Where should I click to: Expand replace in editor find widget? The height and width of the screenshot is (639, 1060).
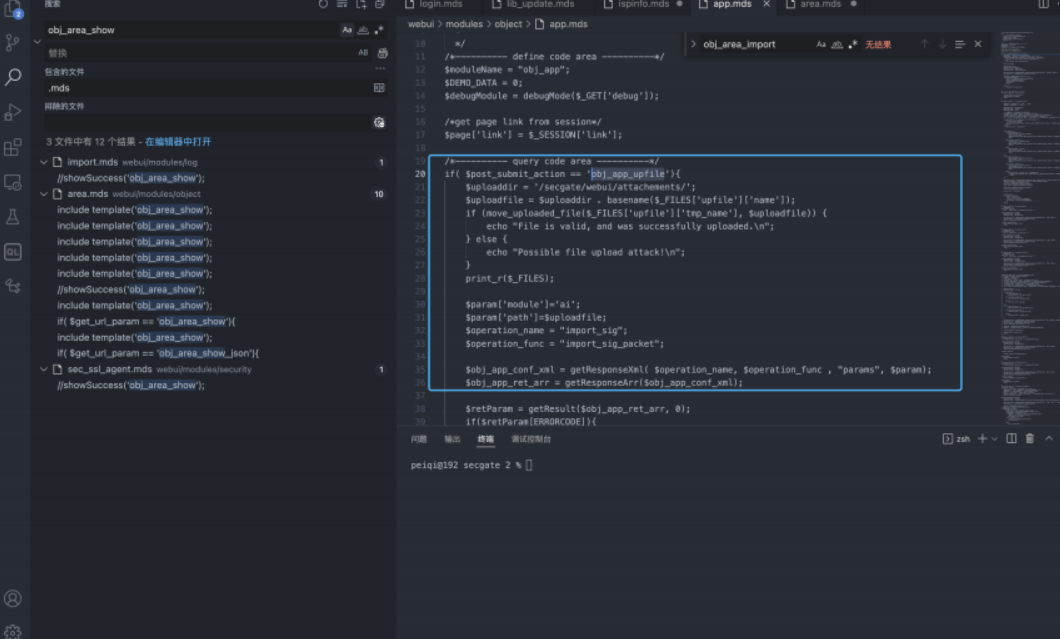pyautogui.click(x=693, y=44)
